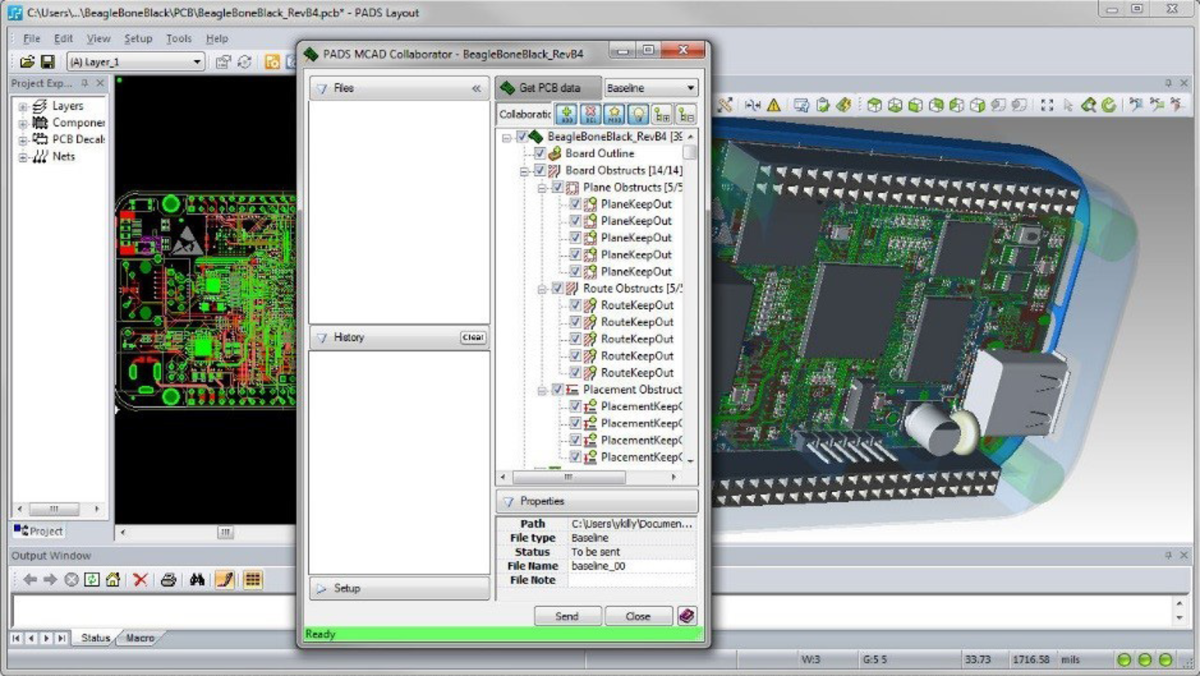Toggle the Route Obstructs checkbox
The width and height of the screenshot is (1200, 676).
pos(558,288)
